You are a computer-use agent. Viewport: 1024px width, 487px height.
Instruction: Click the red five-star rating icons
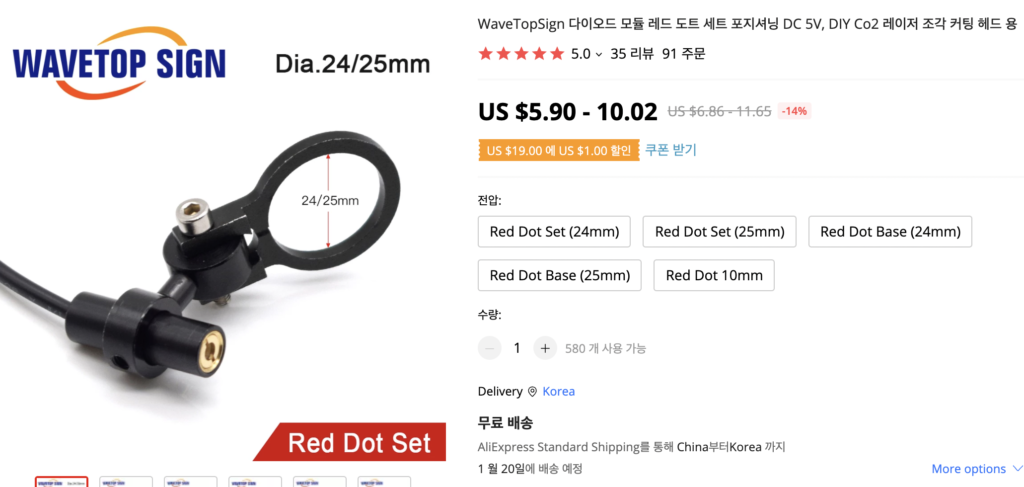click(x=521, y=54)
